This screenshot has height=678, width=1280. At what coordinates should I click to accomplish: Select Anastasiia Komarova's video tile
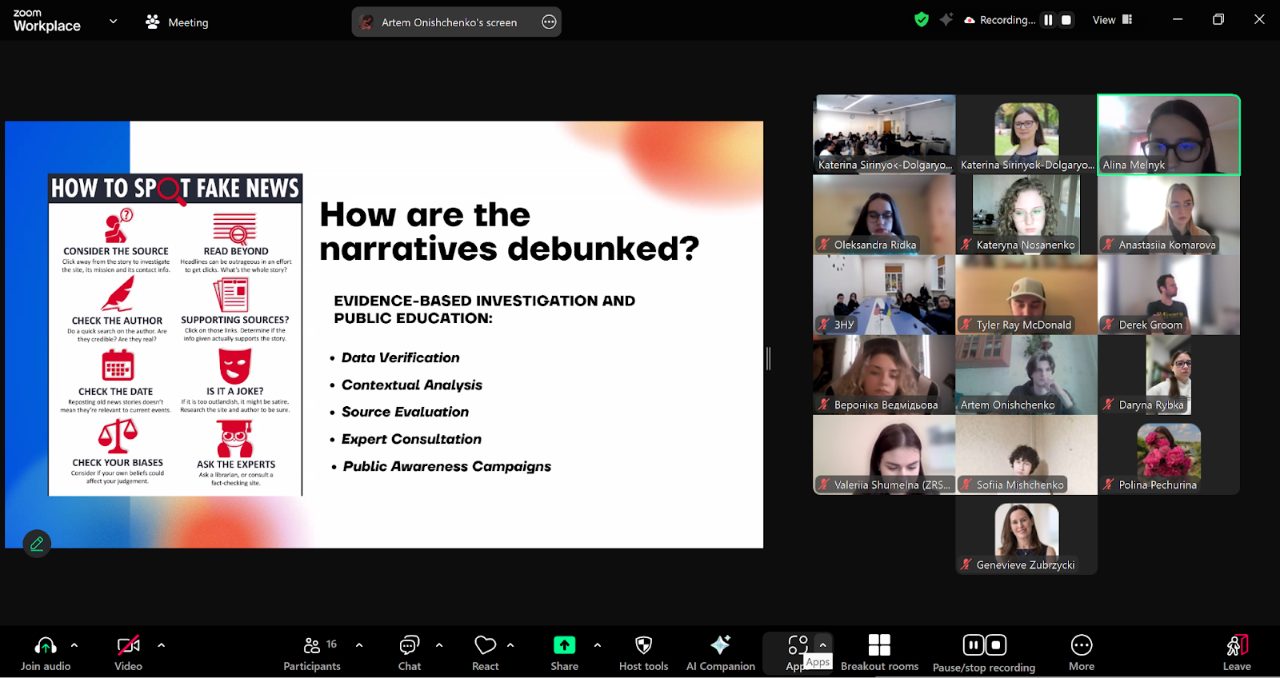coord(1169,215)
